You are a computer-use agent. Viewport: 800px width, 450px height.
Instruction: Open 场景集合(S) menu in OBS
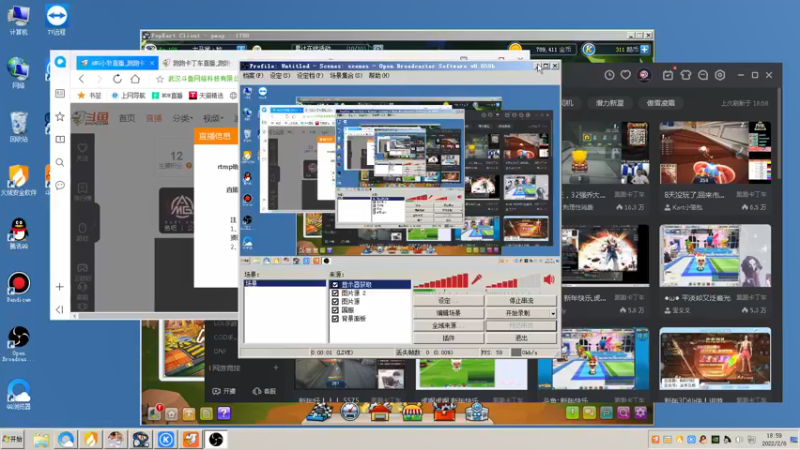point(346,76)
